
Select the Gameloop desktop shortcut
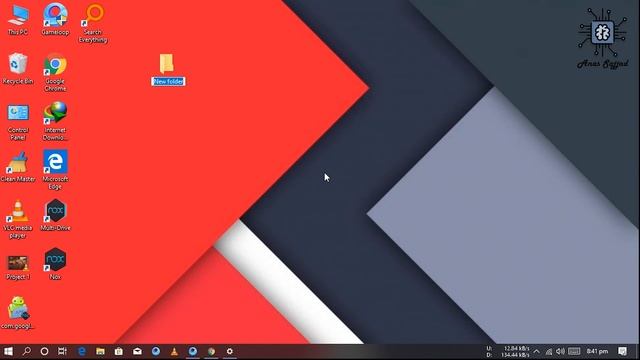click(x=55, y=20)
